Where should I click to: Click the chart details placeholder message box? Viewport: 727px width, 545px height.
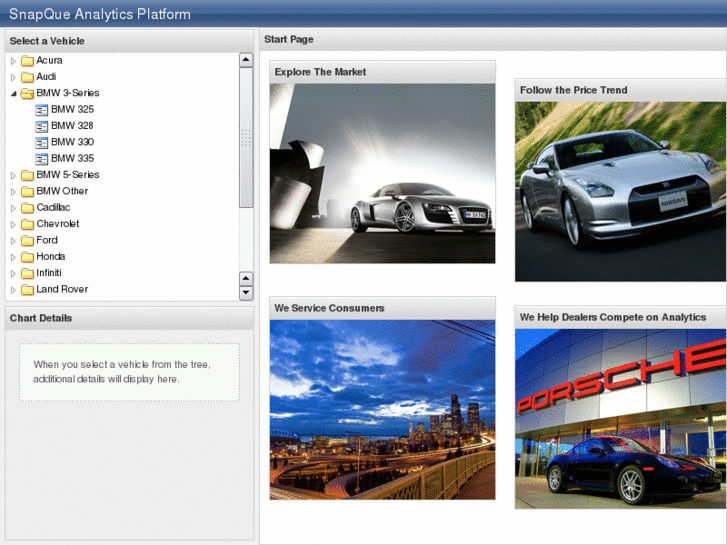click(129, 372)
